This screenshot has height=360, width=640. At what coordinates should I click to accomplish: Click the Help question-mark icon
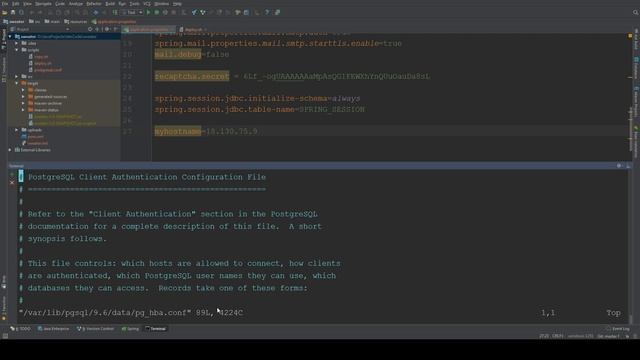[267, 13]
